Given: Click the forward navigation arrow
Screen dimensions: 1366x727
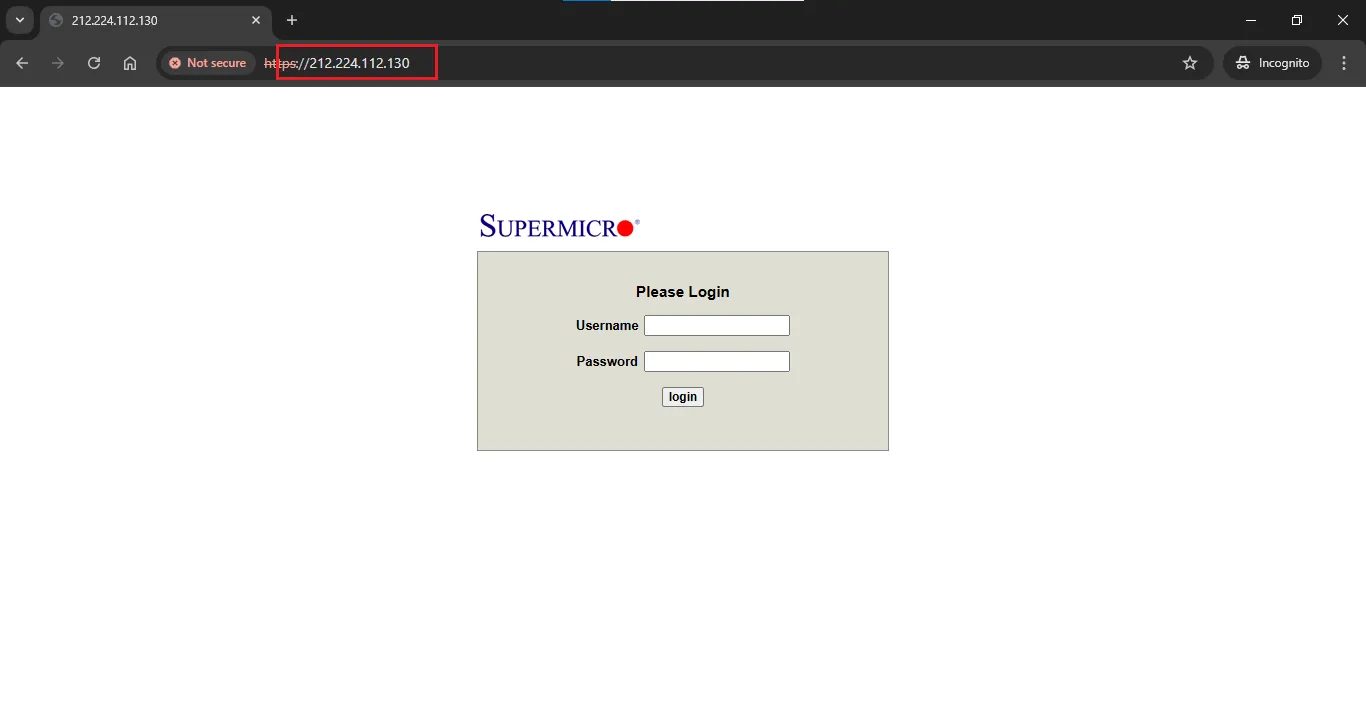Looking at the screenshot, I should (58, 63).
